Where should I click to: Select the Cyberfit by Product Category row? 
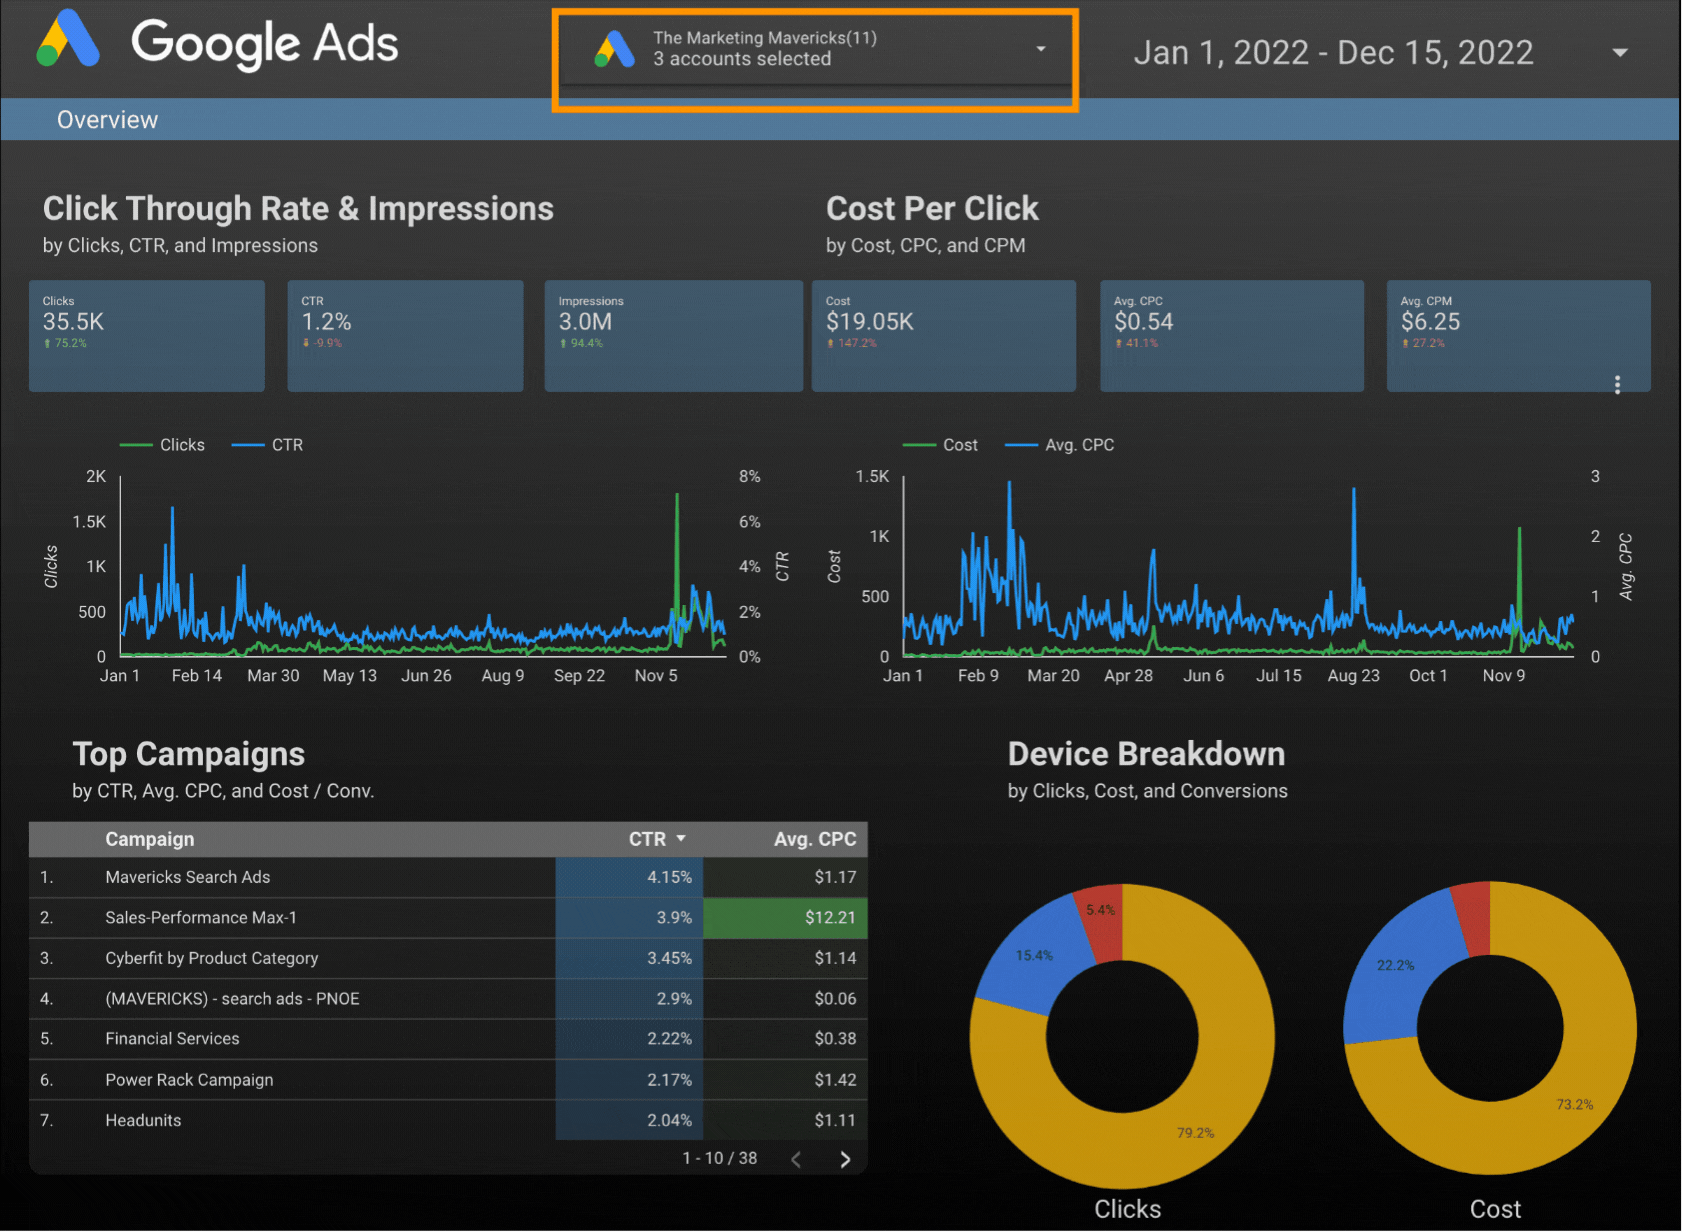448,958
